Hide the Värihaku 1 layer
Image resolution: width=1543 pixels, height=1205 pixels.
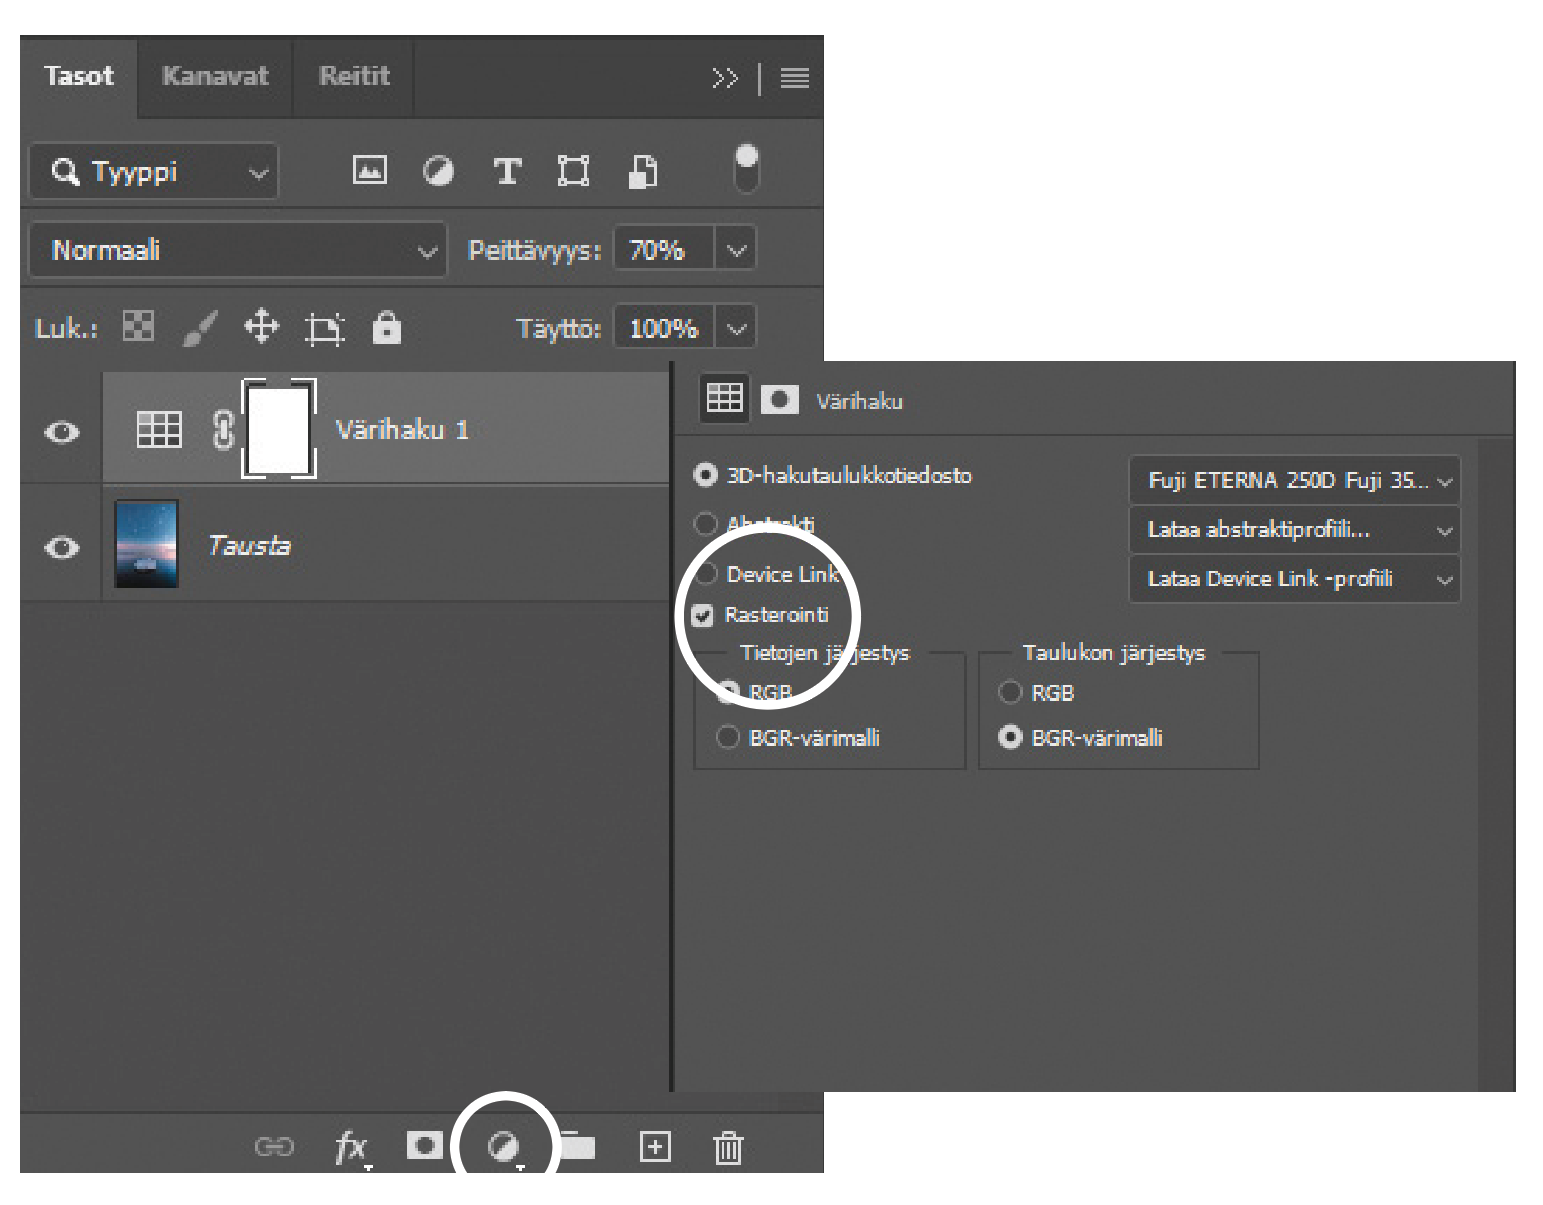pos(62,432)
